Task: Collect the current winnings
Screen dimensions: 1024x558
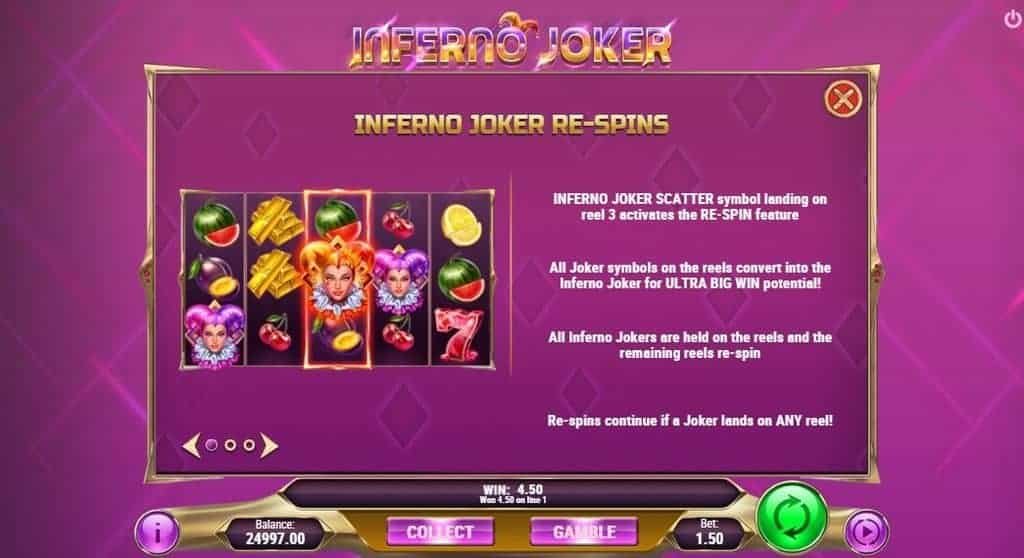Action: point(440,532)
